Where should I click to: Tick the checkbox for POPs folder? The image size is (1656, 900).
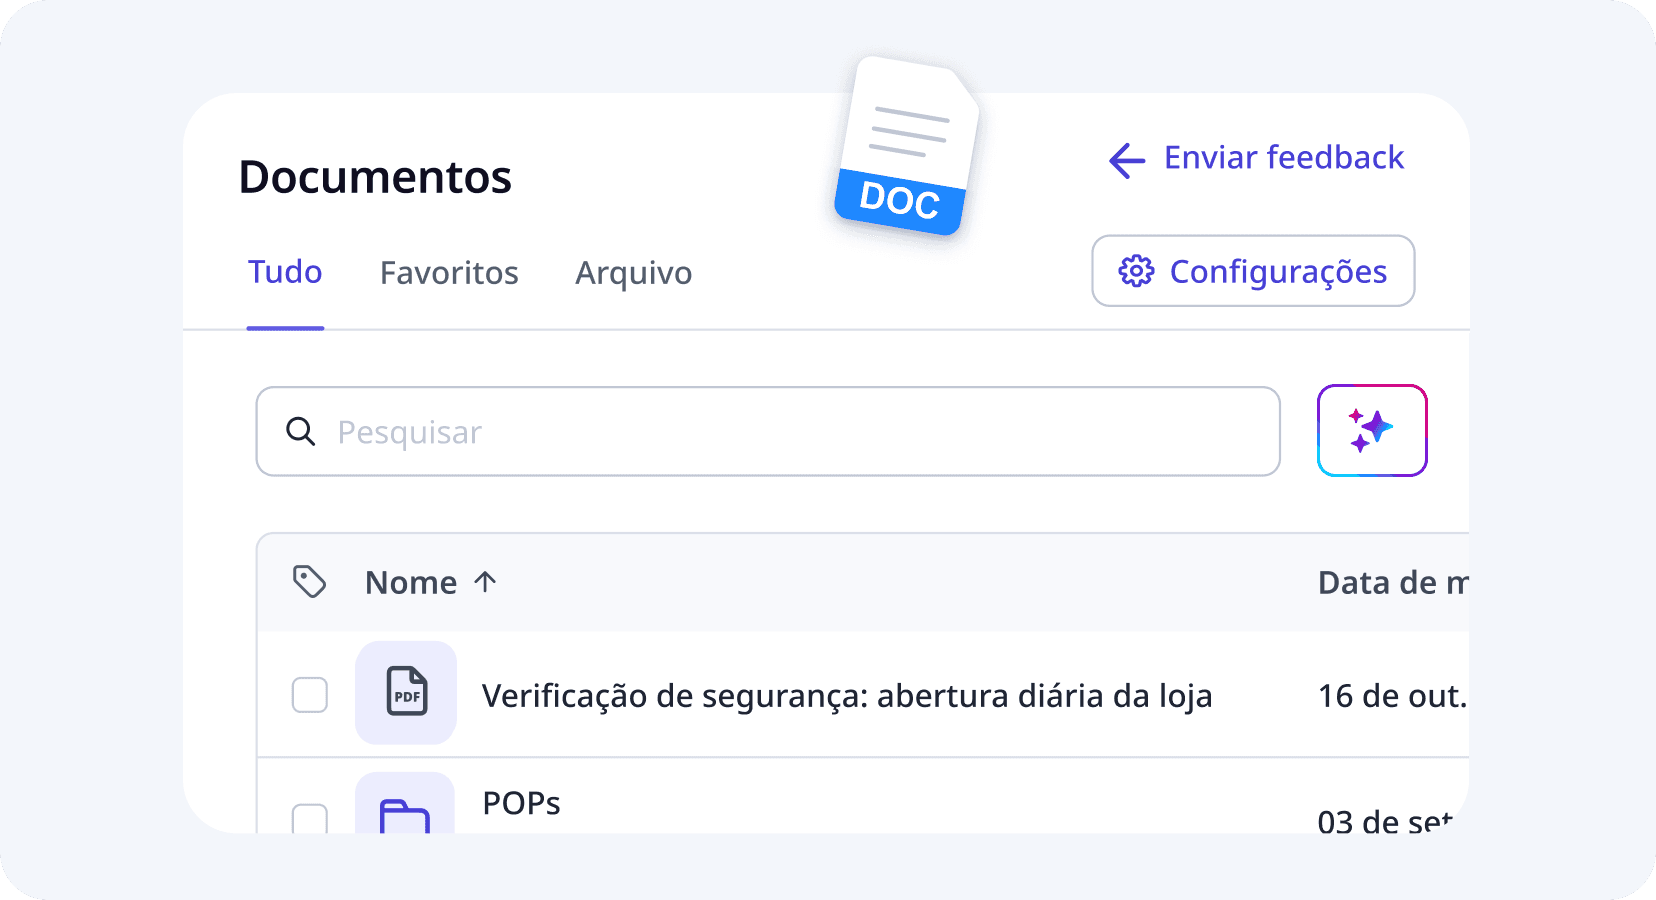pos(310,819)
